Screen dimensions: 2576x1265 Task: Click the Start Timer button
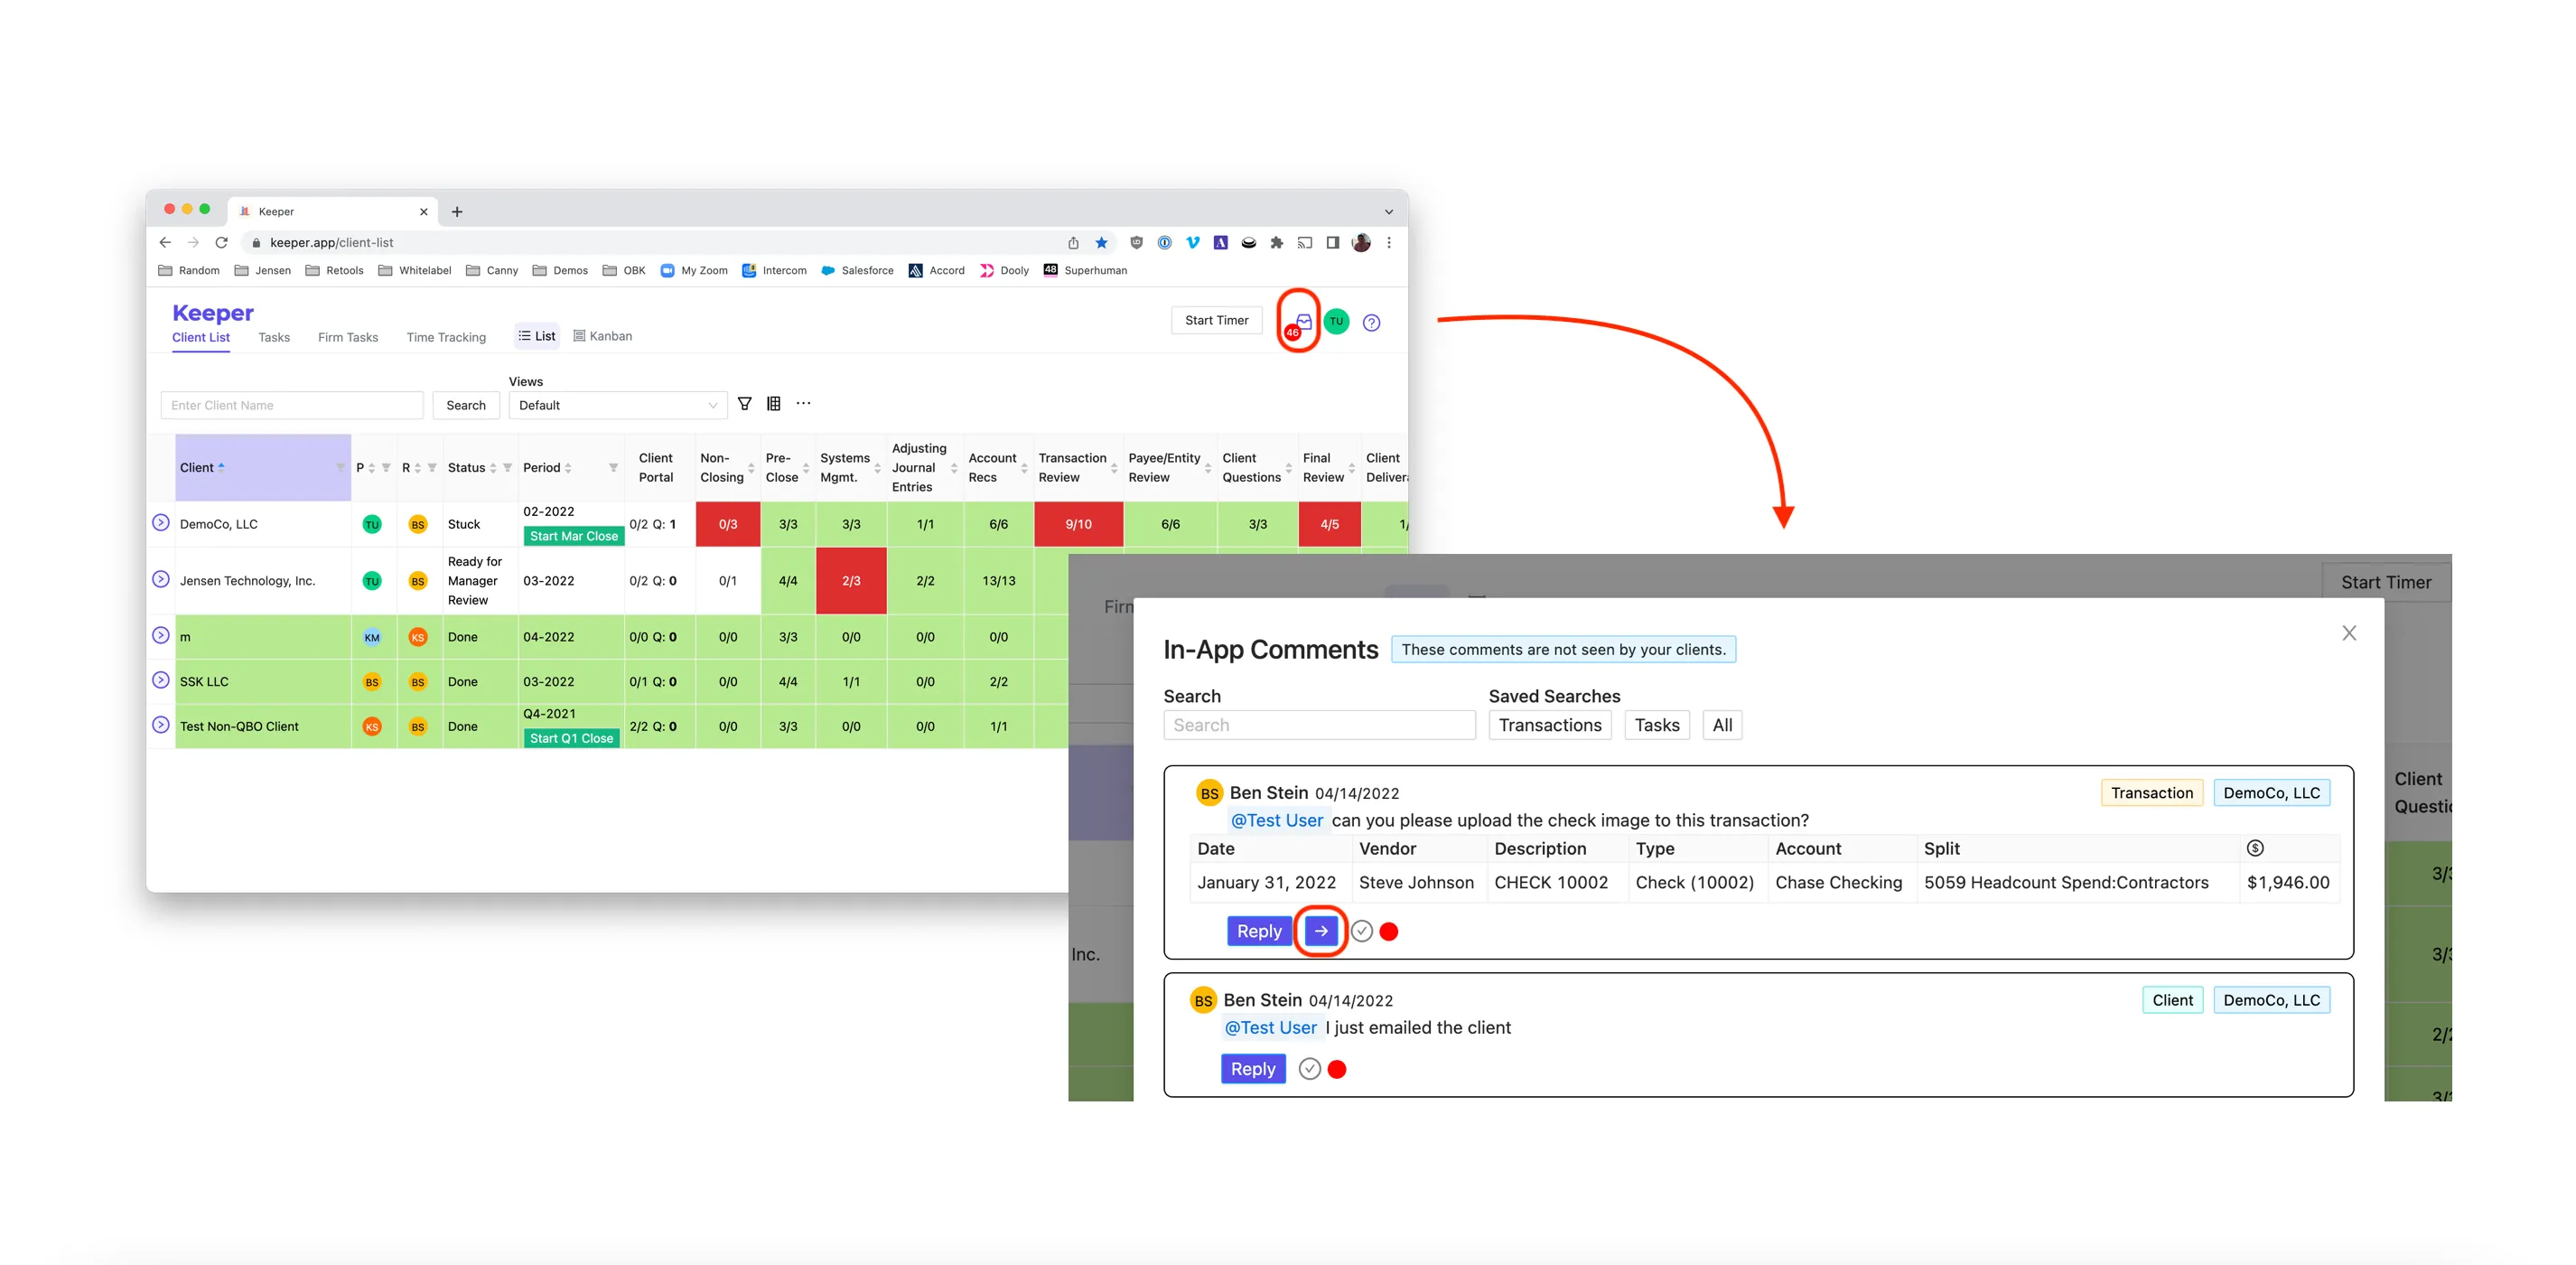1217,320
